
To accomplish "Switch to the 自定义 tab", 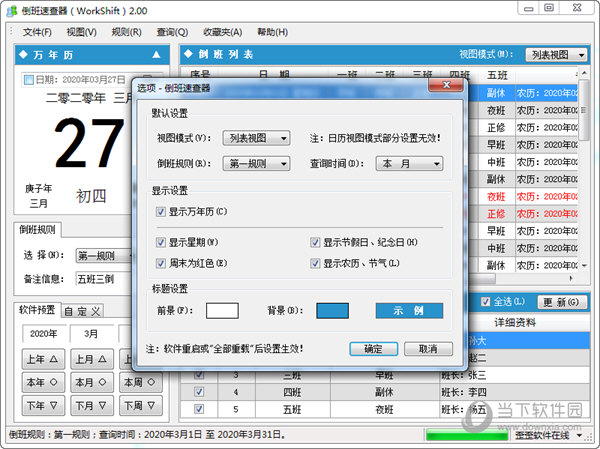I will coord(82,311).
